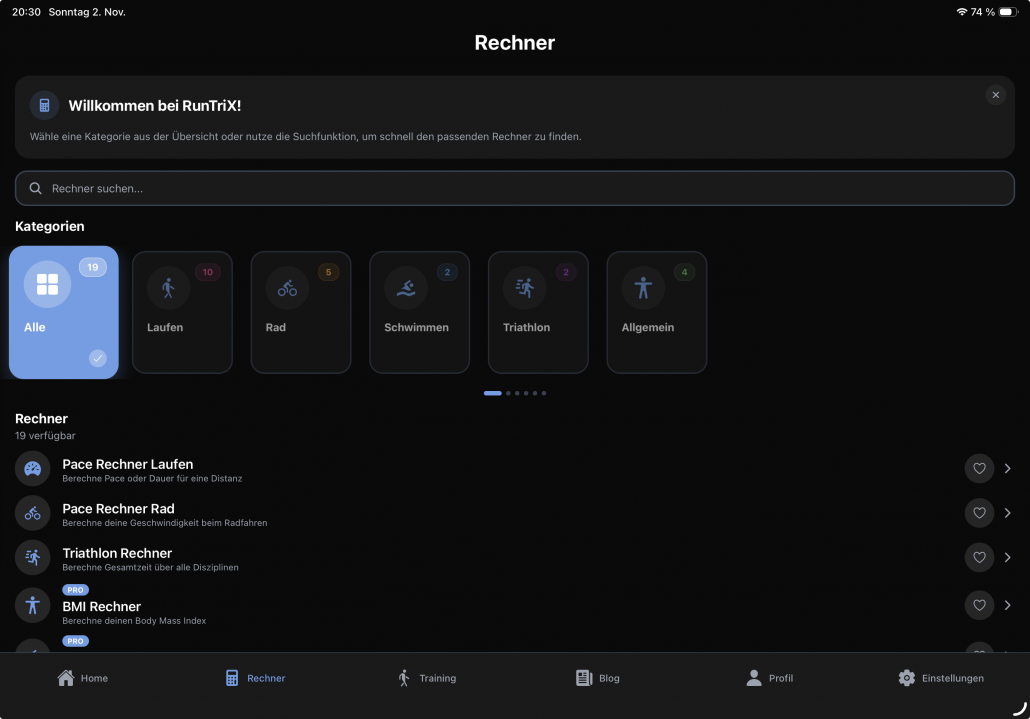Go to the Profil page

coord(769,677)
